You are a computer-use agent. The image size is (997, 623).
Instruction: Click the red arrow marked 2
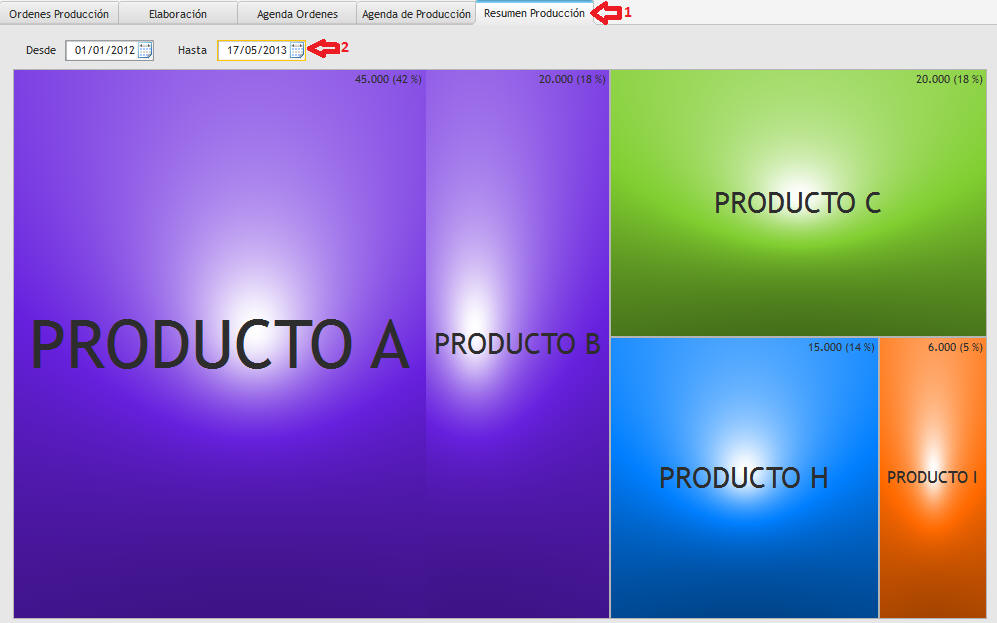point(323,48)
